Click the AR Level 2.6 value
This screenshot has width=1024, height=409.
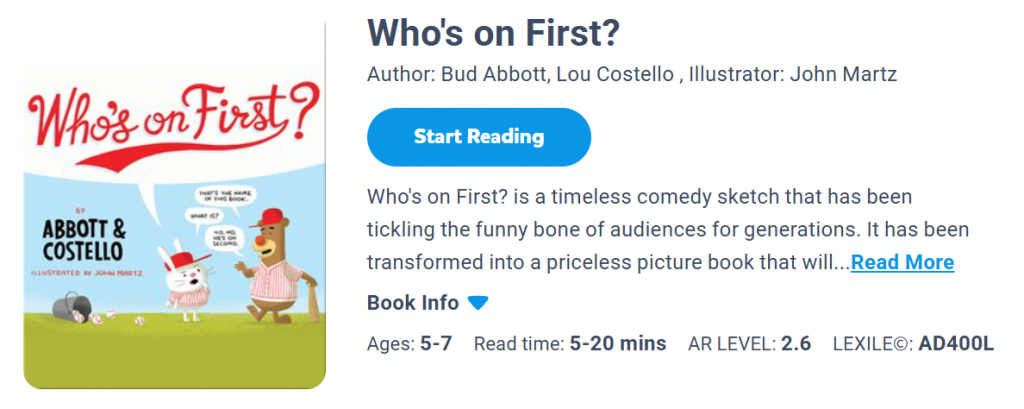795,344
